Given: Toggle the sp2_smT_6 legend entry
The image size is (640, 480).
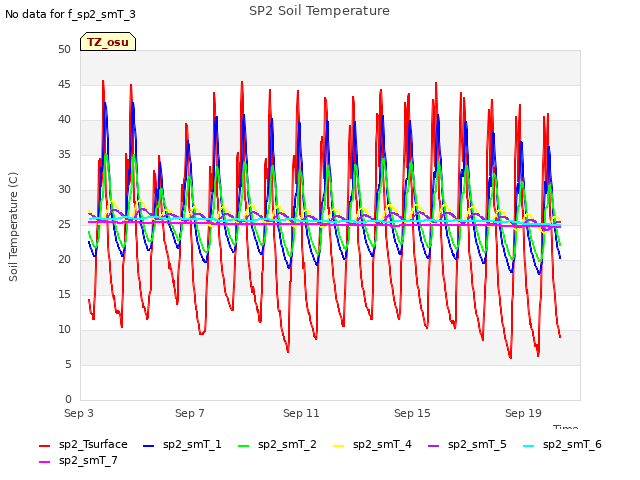Looking at the screenshot, I should (x=562, y=444).
